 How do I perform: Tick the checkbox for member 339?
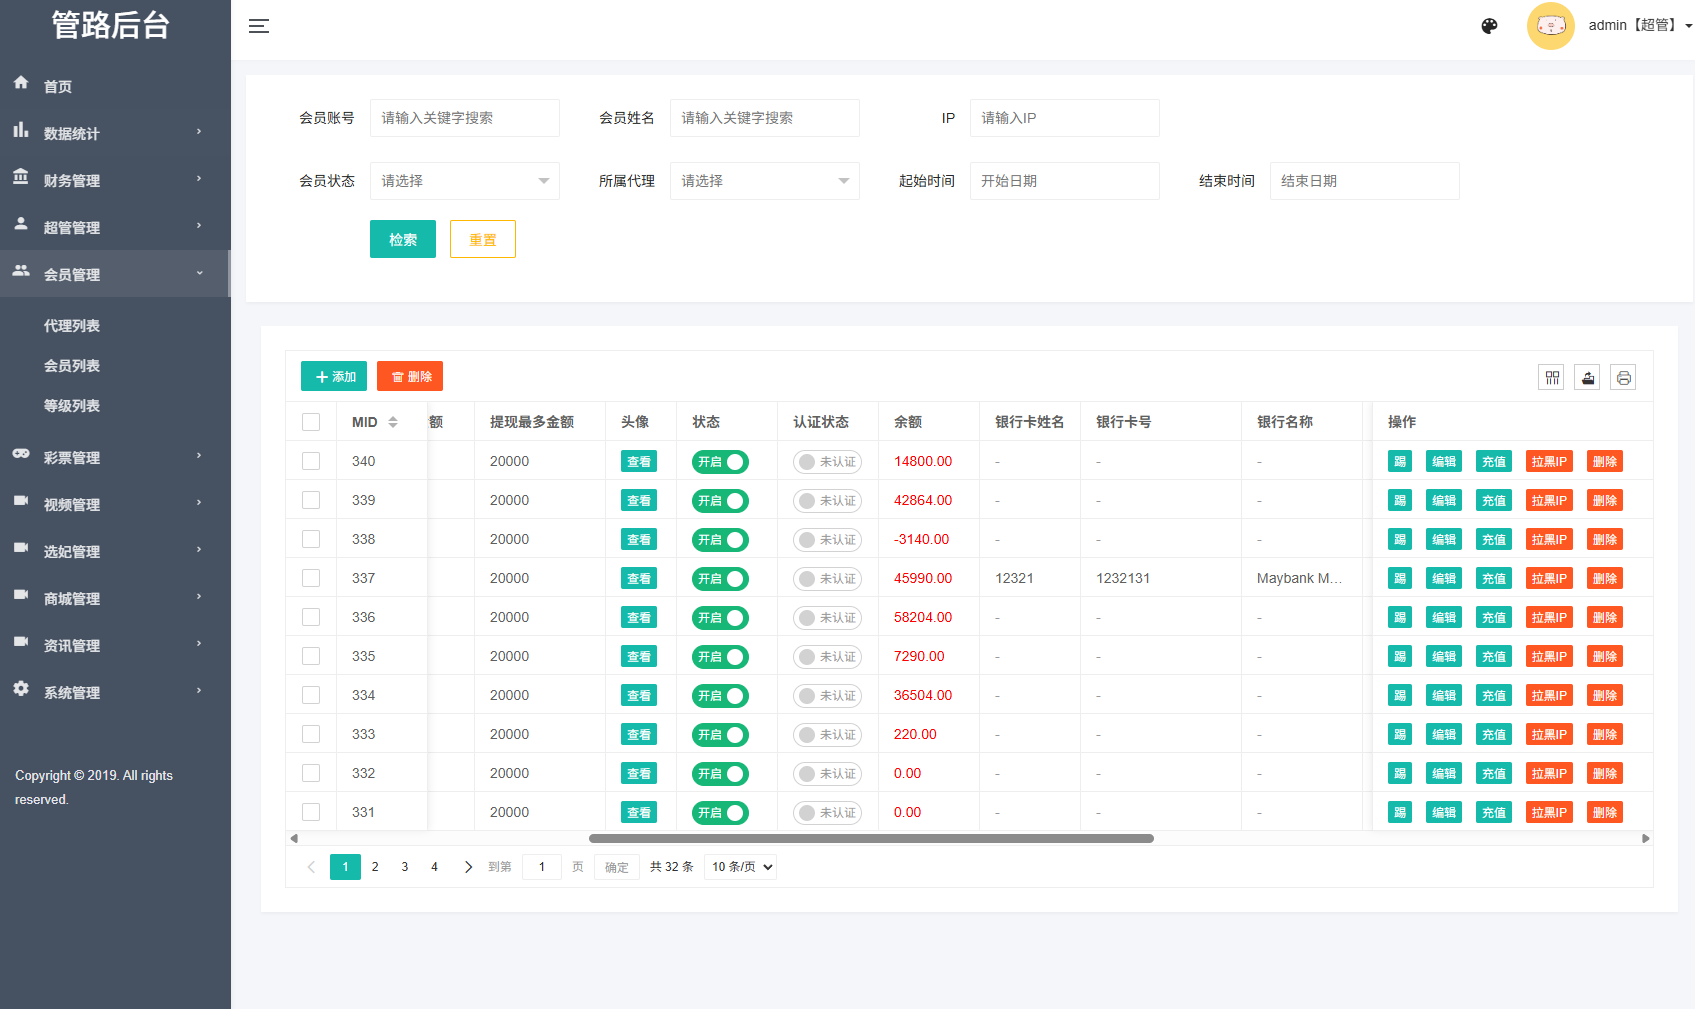311,500
